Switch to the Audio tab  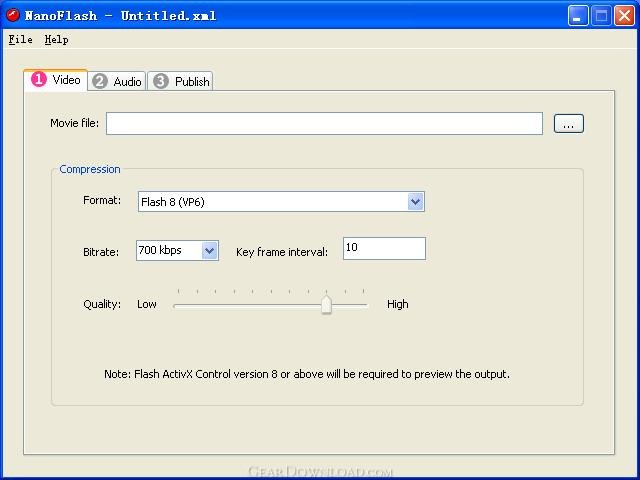(127, 81)
